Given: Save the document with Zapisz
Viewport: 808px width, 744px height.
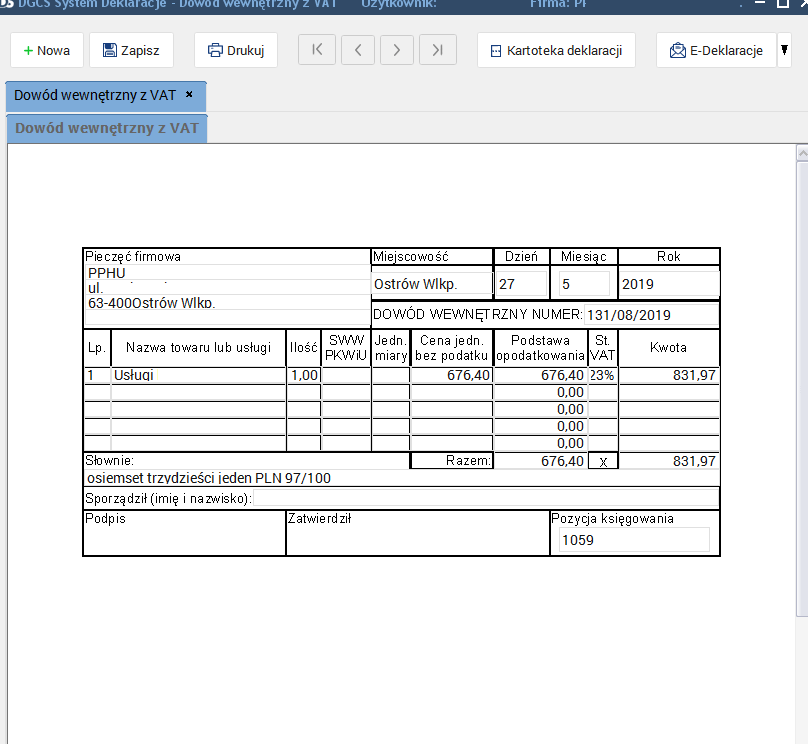Looking at the screenshot, I should point(131,50).
